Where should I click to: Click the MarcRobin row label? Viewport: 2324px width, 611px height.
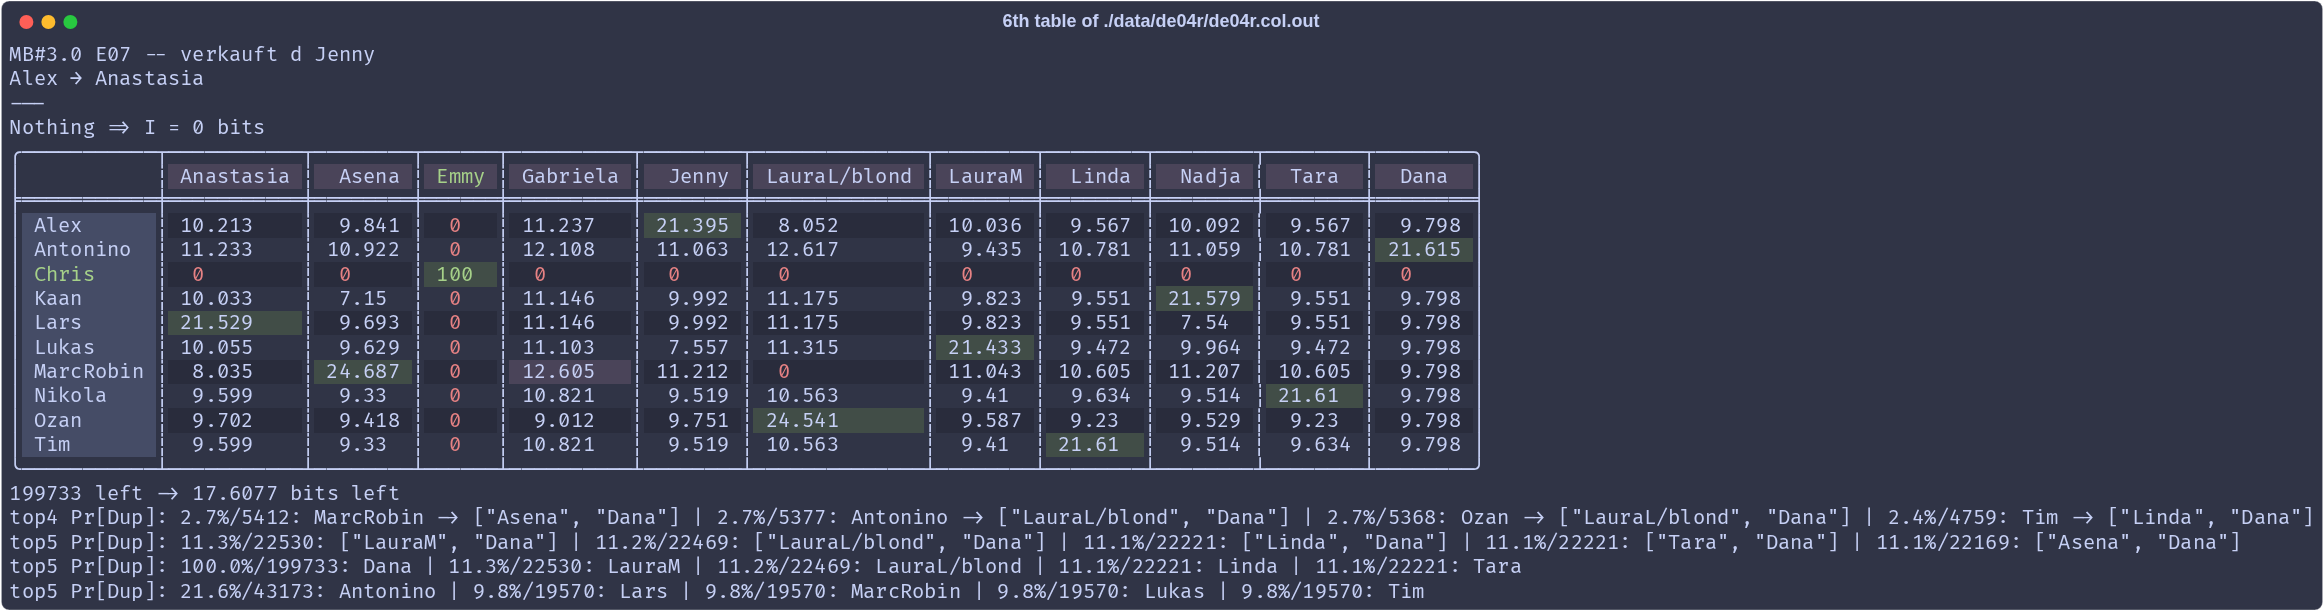88,372
